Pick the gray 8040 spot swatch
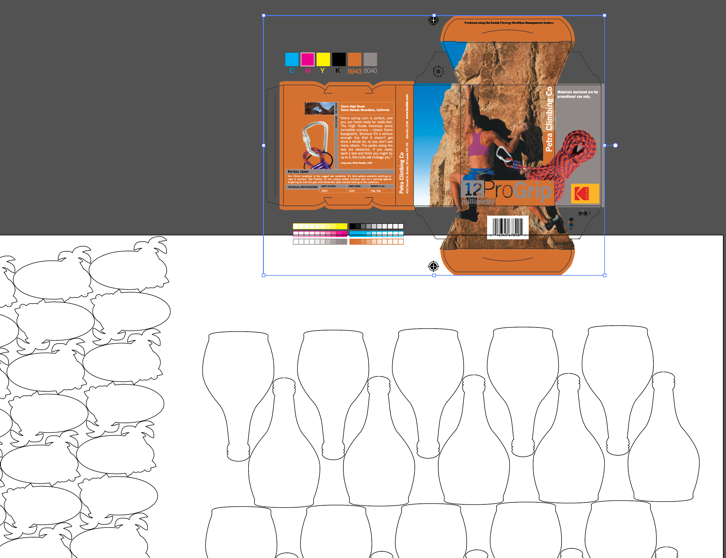The height and width of the screenshot is (558, 726). 371,60
